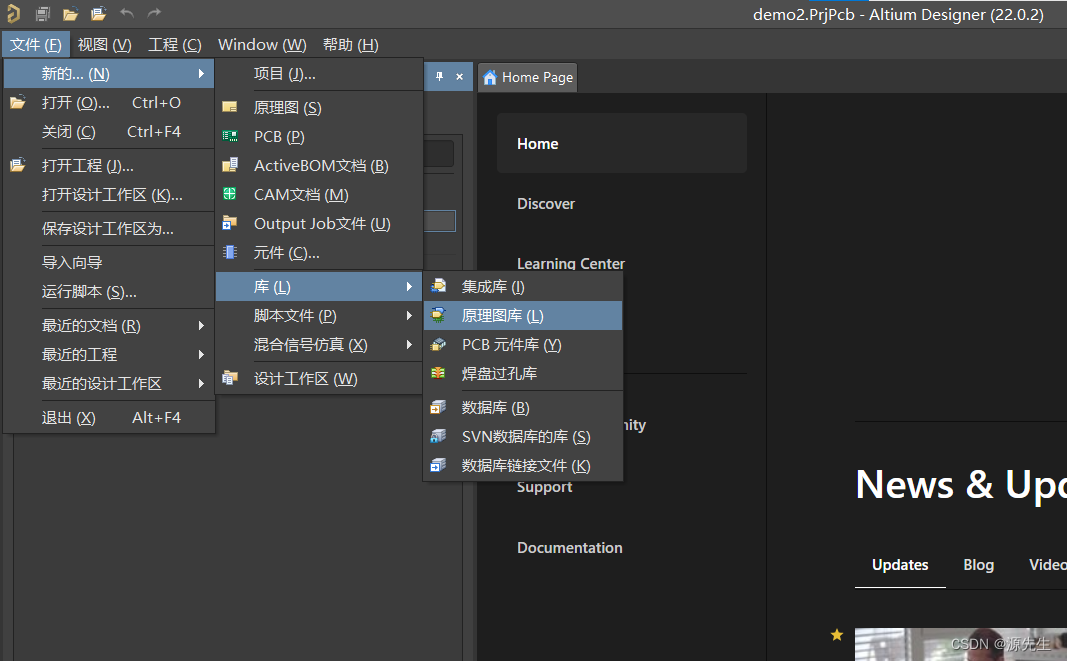The image size is (1067, 661).
Task: Expand the 脚本文件 (P) submenu arrow
Action: tap(409, 315)
